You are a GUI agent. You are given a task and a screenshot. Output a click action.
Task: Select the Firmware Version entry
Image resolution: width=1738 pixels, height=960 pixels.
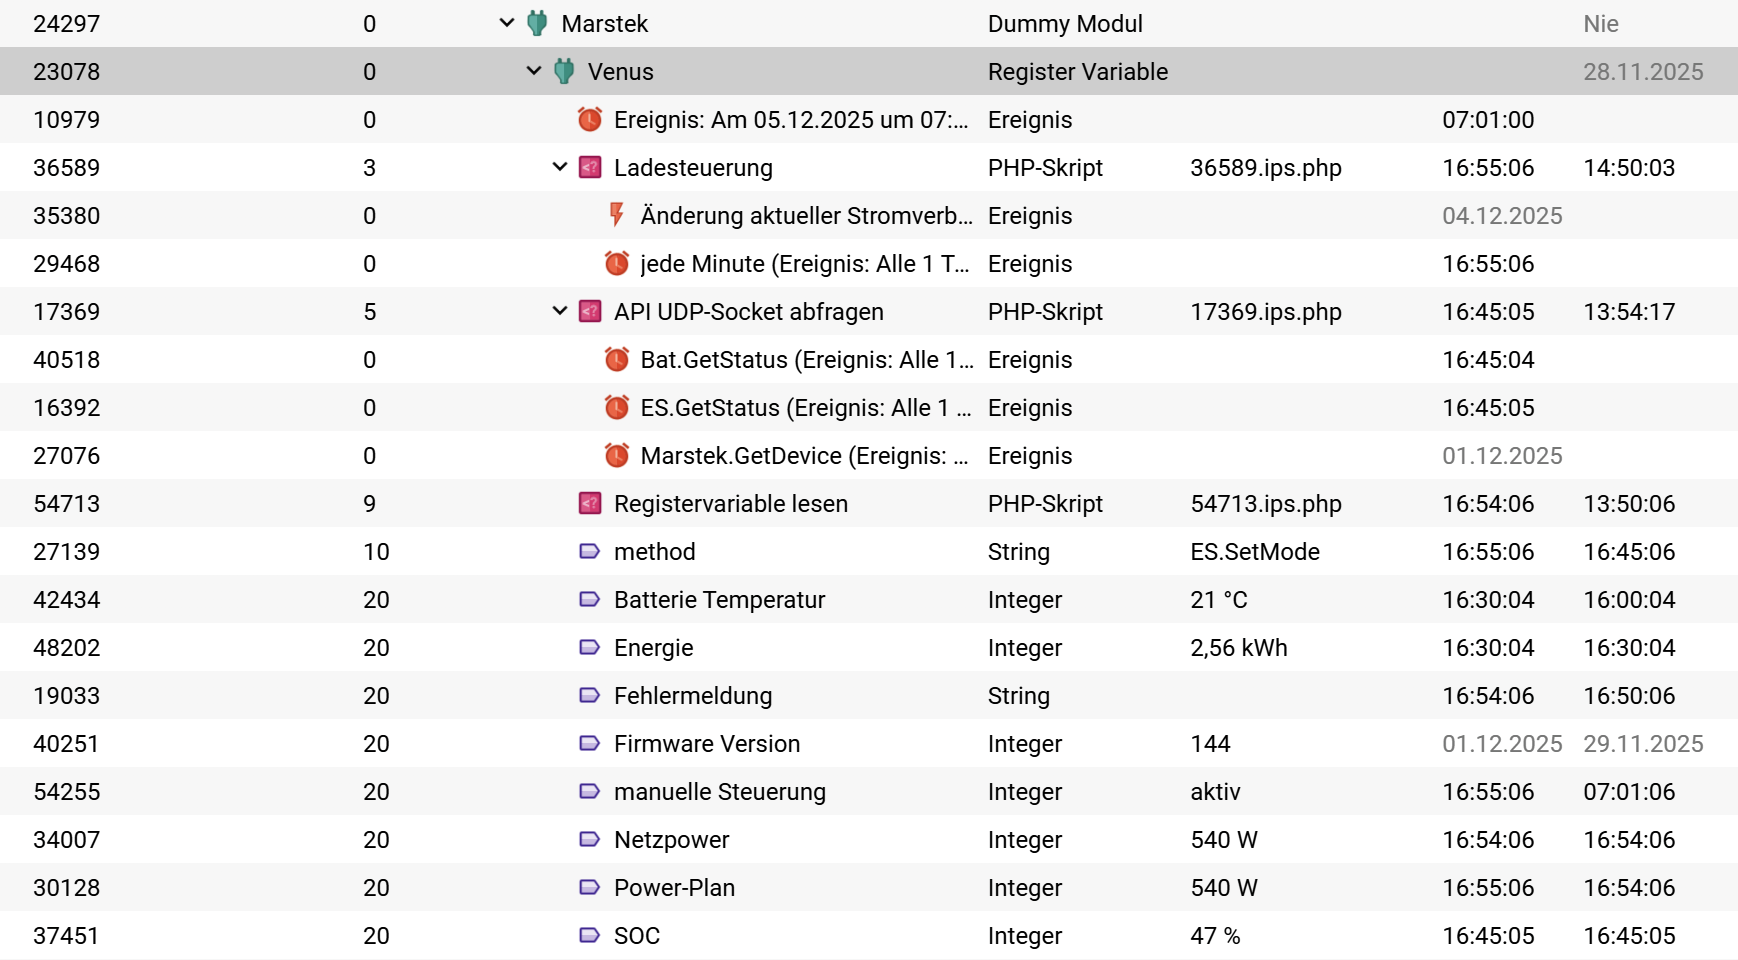tap(706, 744)
